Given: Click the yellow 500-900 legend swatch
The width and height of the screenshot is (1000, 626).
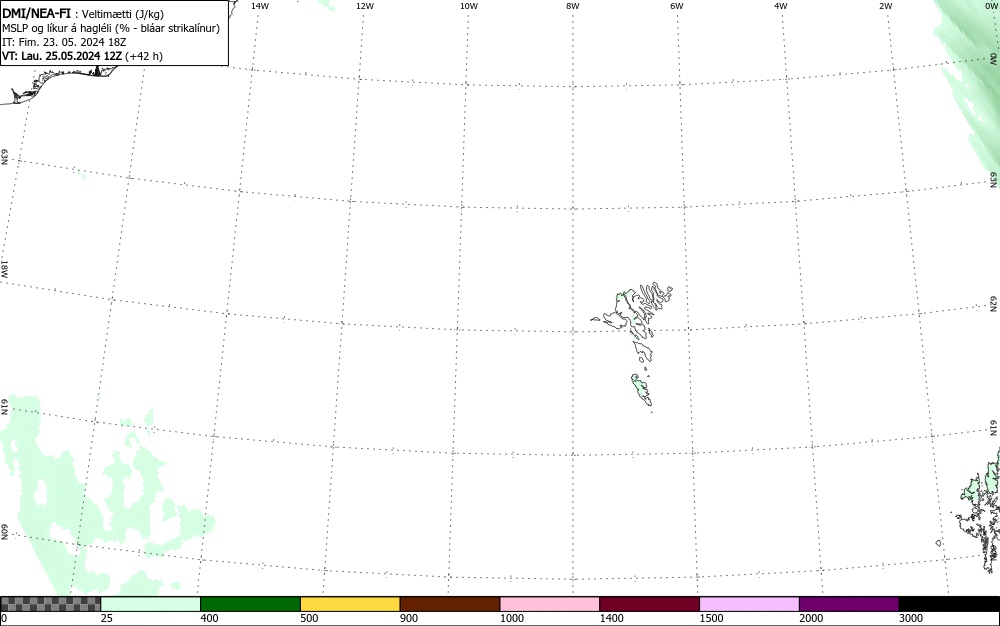Looking at the screenshot, I should 350,604.
